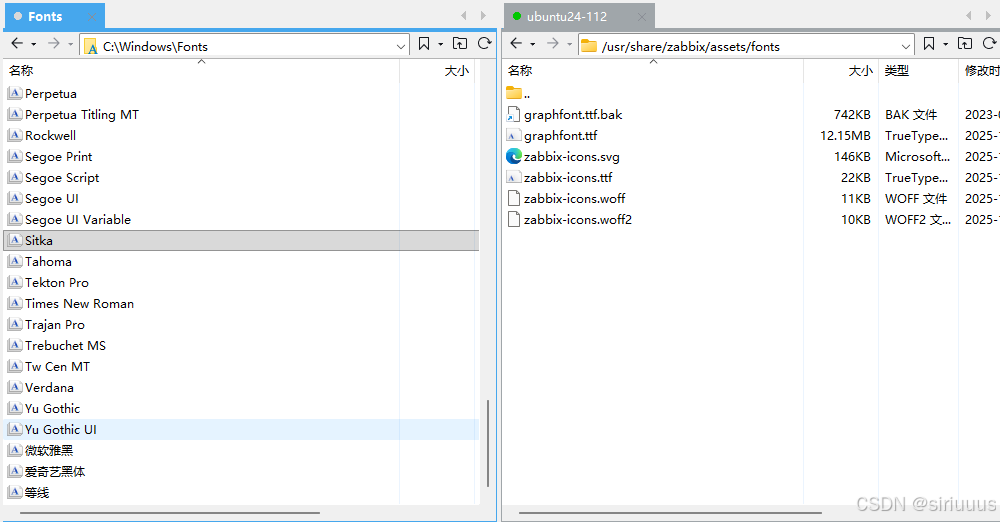
Task: Select the Segoe Script font
Action: point(62,178)
